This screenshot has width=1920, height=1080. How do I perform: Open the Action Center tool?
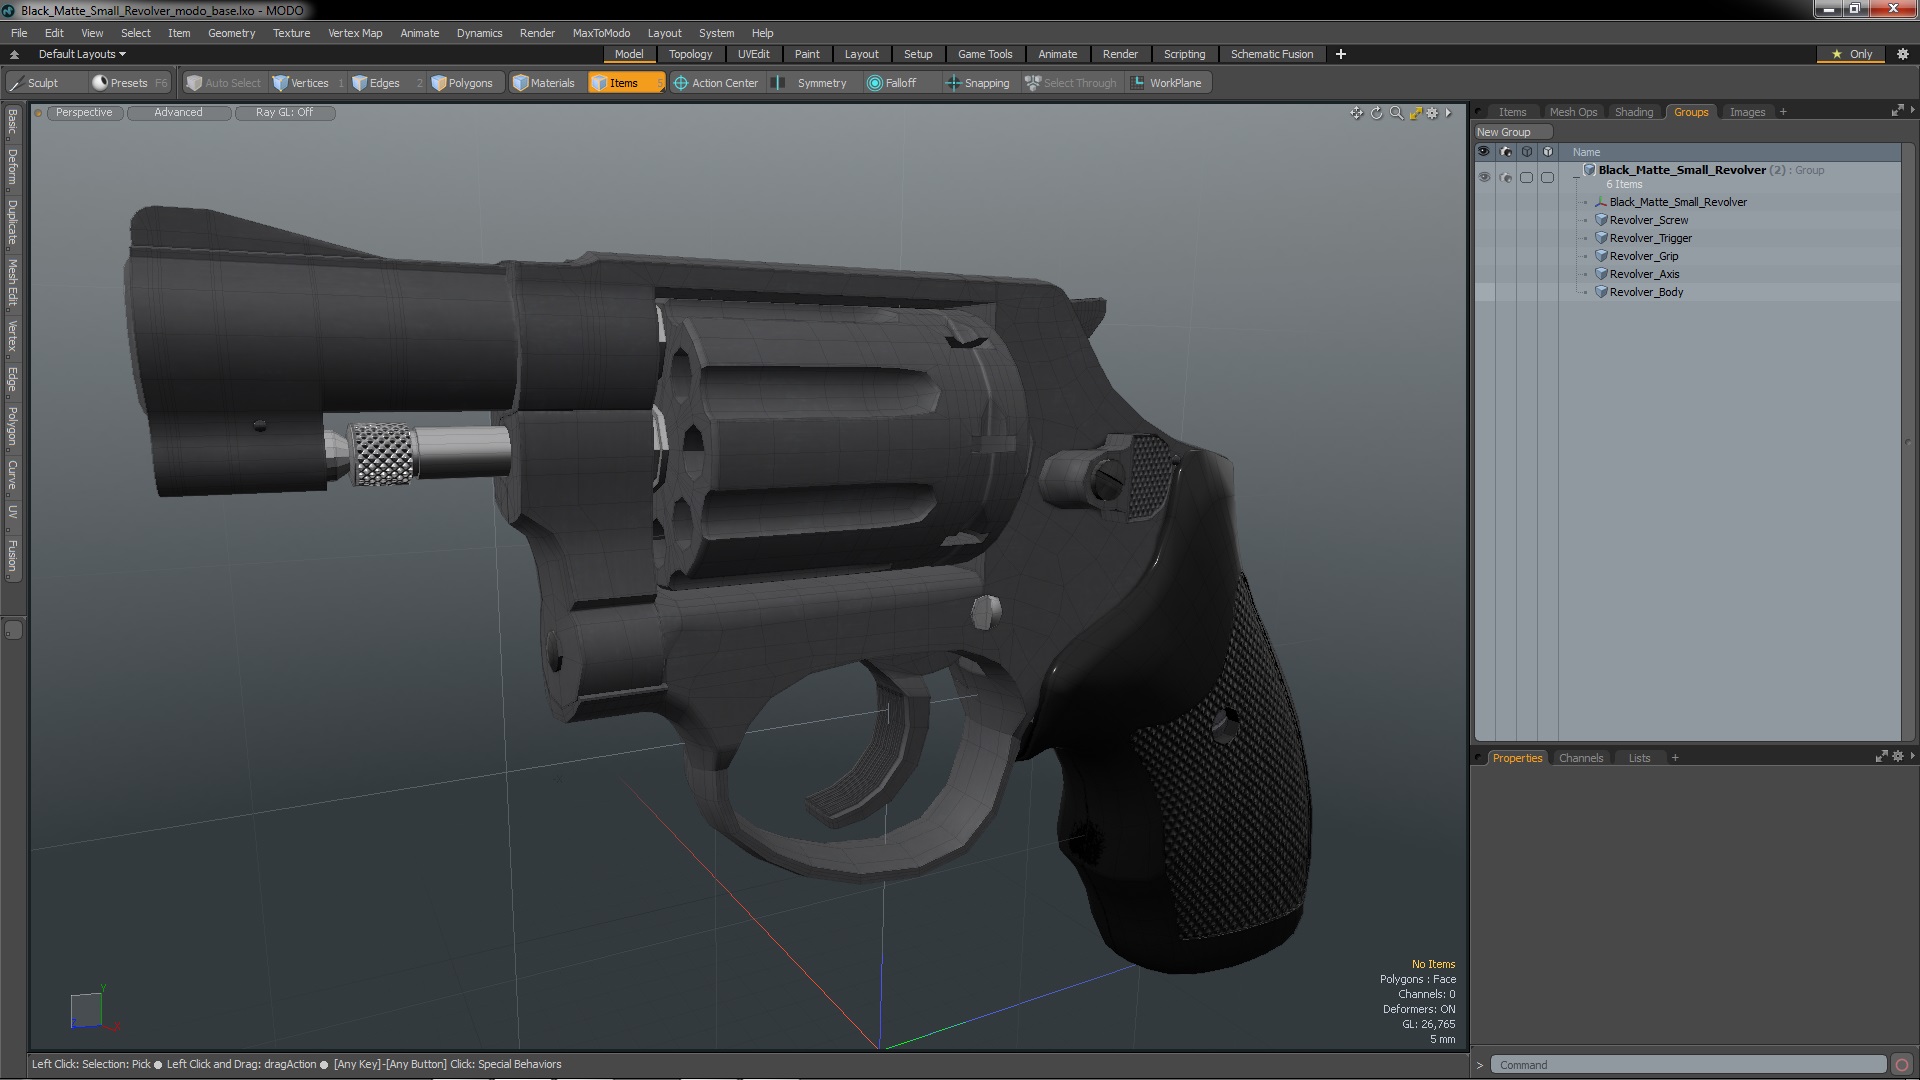click(x=716, y=83)
